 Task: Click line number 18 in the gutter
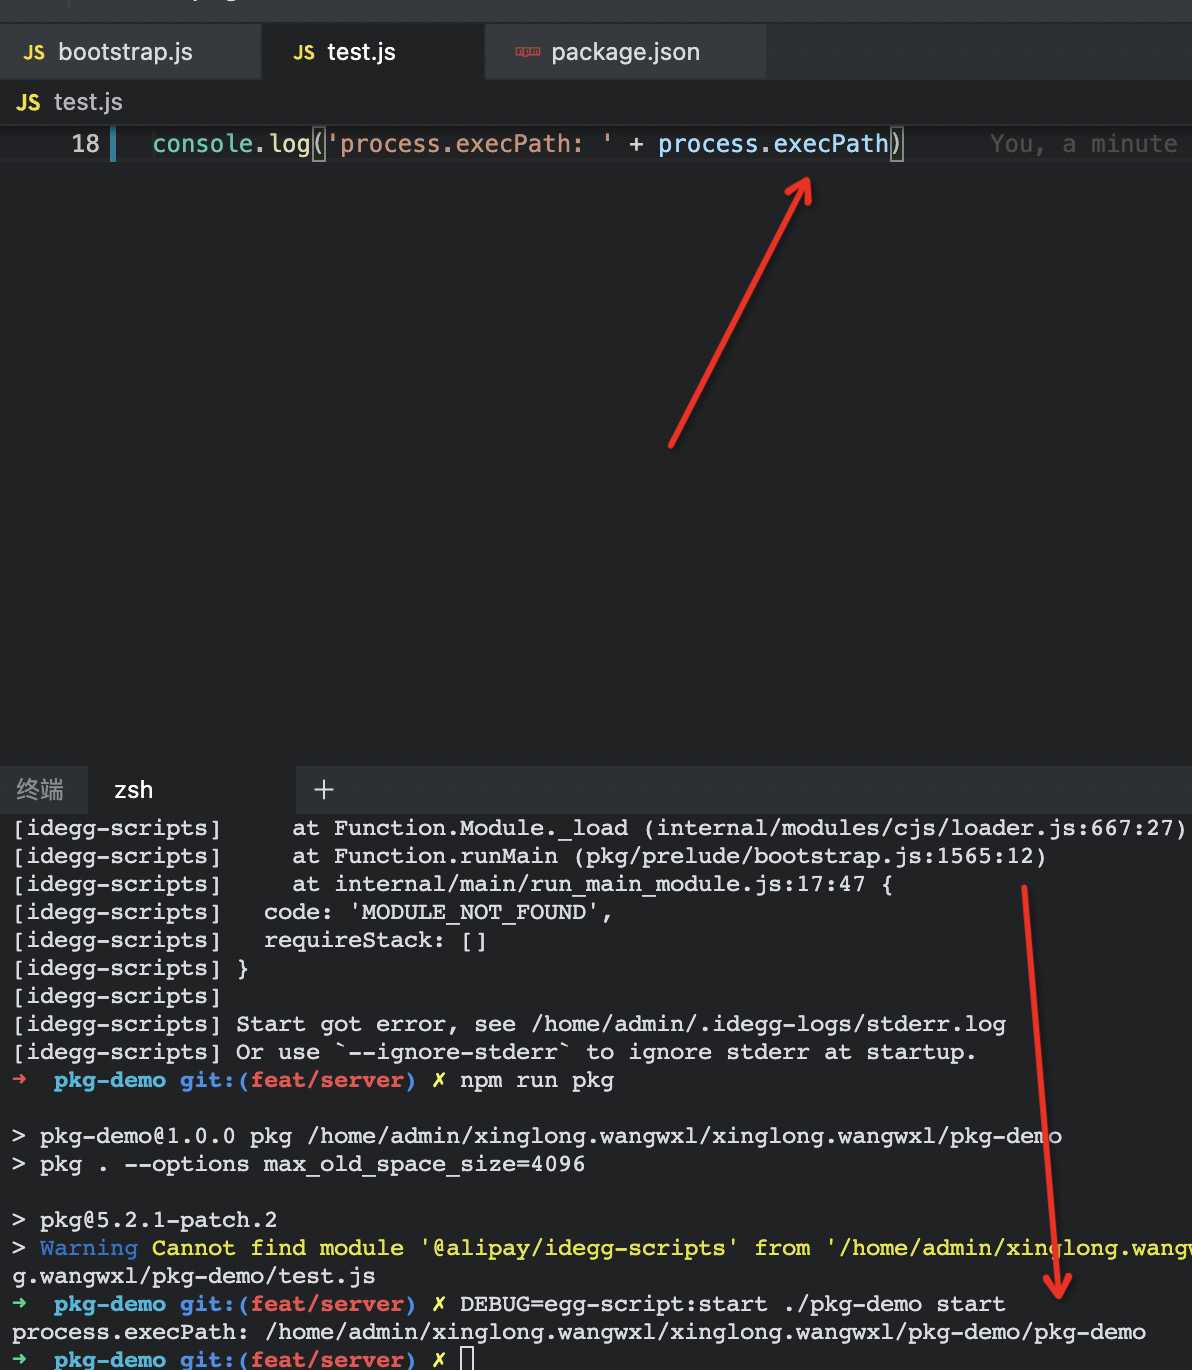pyautogui.click(x=85, y=143)
